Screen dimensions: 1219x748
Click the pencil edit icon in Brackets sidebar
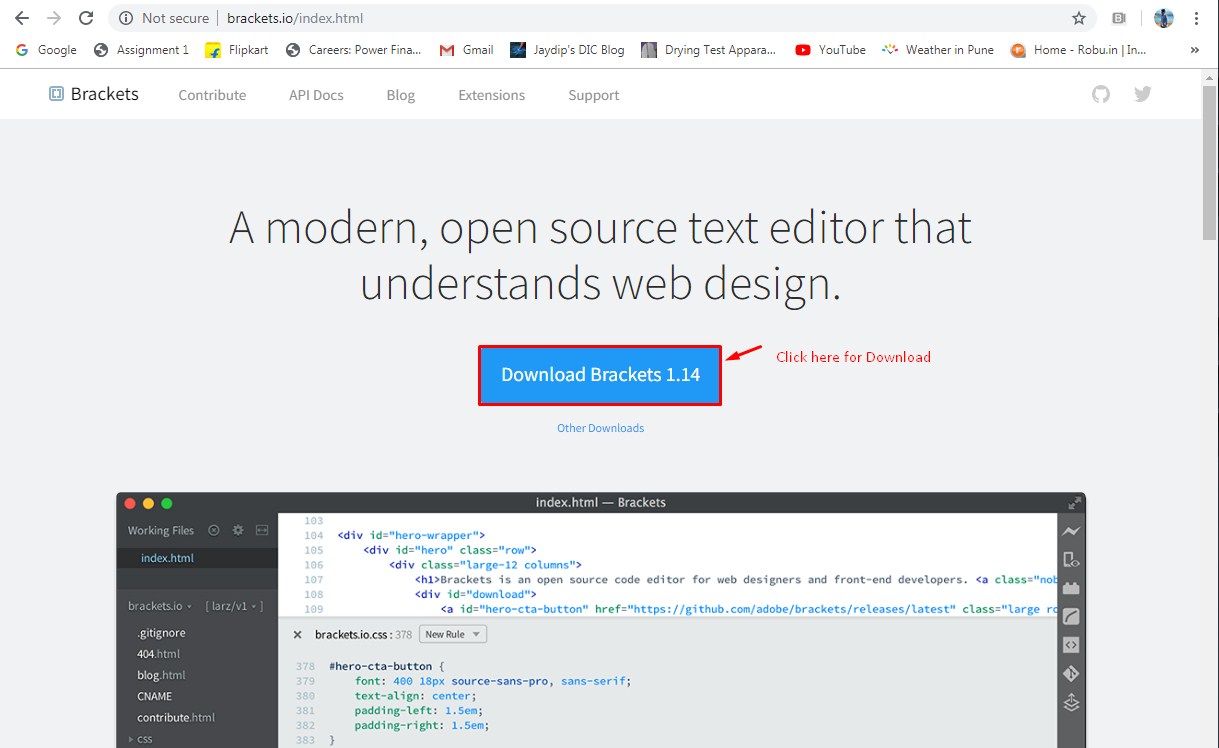pos(1071,616)
